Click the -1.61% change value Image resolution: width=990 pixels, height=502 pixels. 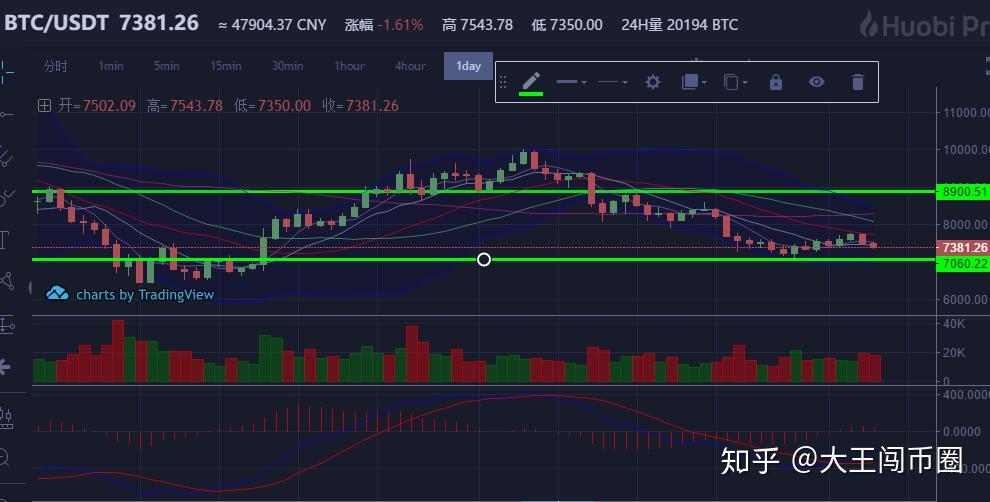(401, 25)
